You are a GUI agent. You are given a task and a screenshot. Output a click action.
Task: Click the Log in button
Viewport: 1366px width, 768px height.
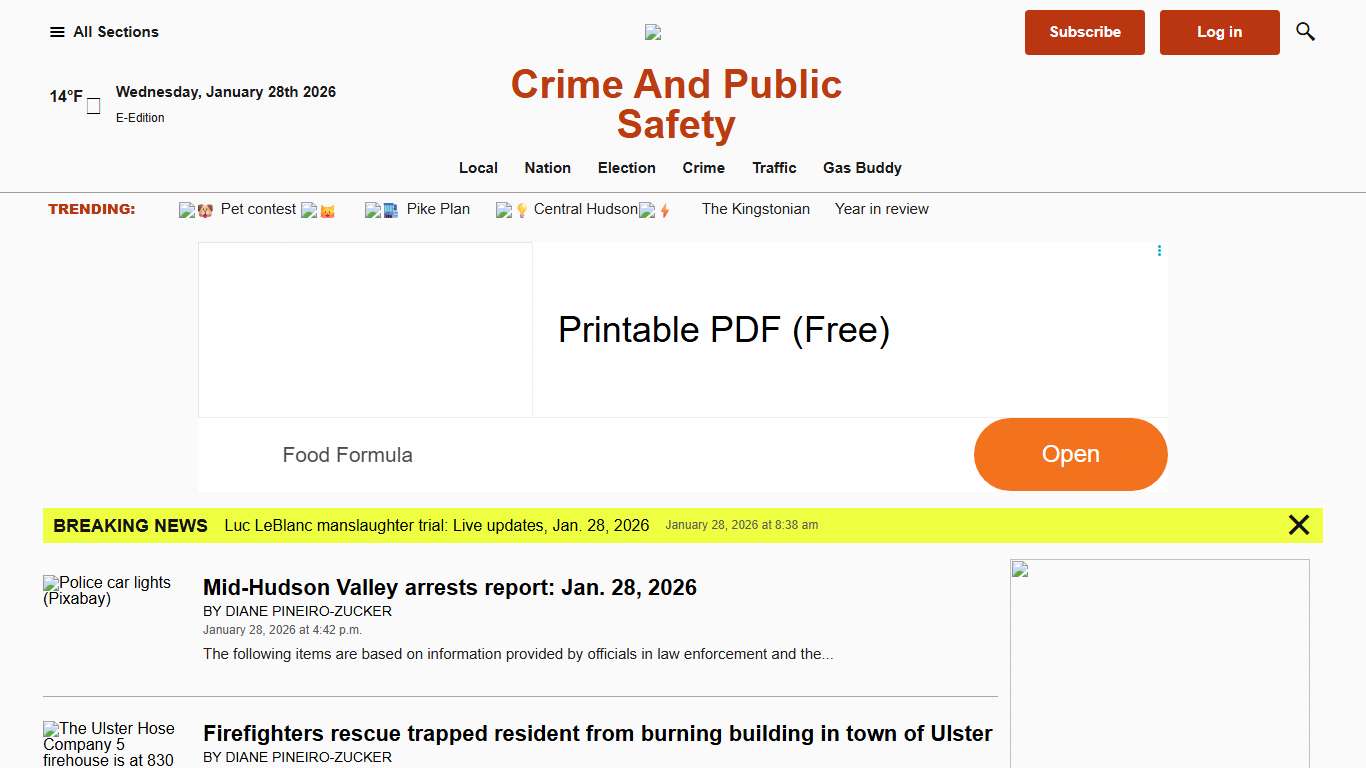coord(1219,32)
